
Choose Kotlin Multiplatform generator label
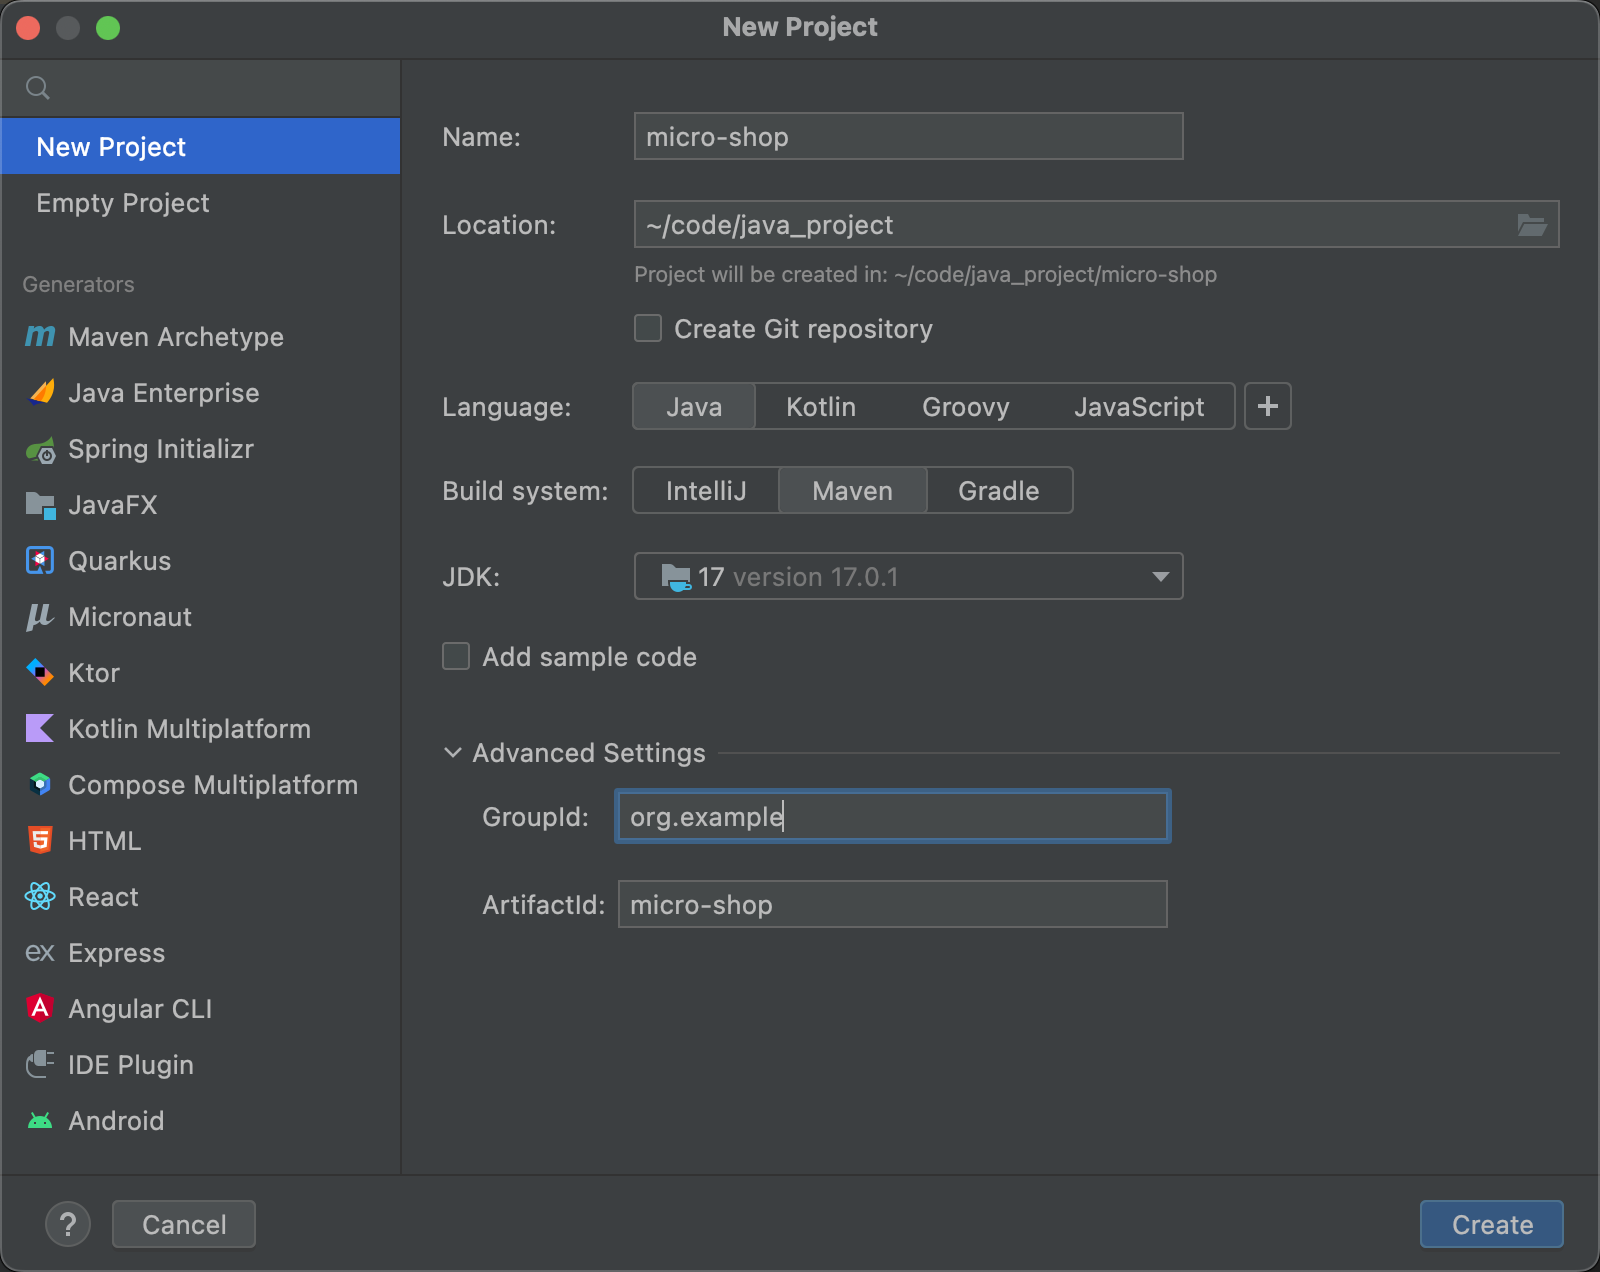tap(190, 729)
